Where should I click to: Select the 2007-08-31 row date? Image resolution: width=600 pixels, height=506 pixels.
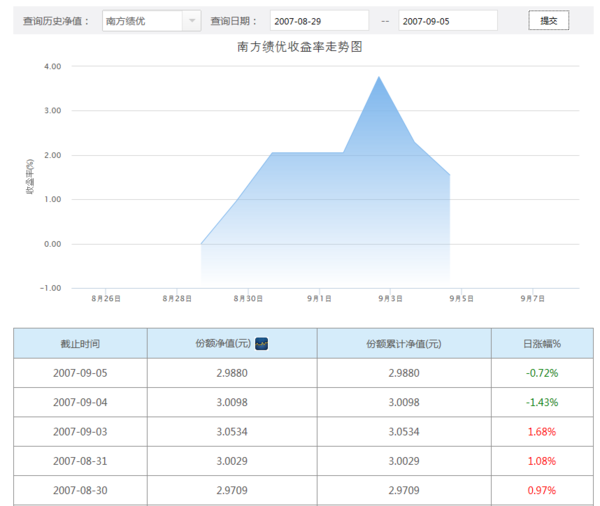coord(80,462)
